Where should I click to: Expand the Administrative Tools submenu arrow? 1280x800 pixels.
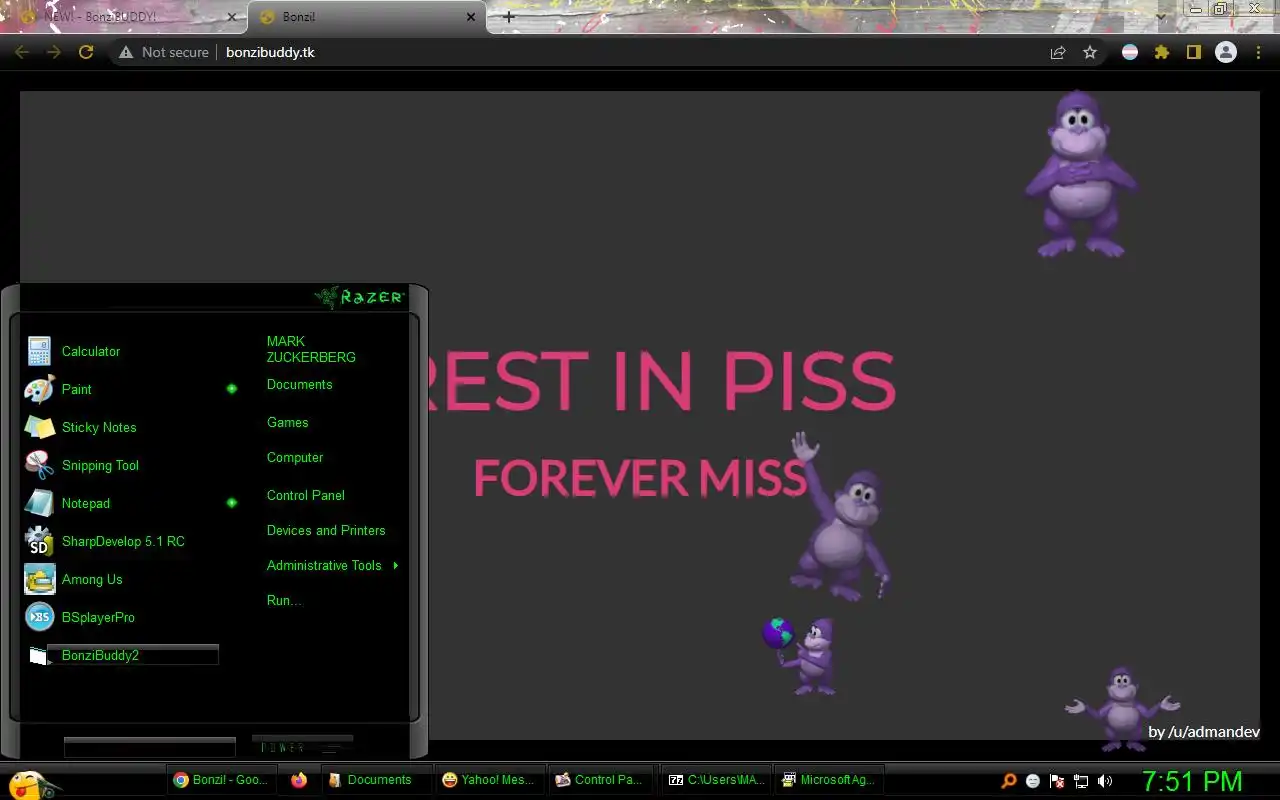point(396,566)
